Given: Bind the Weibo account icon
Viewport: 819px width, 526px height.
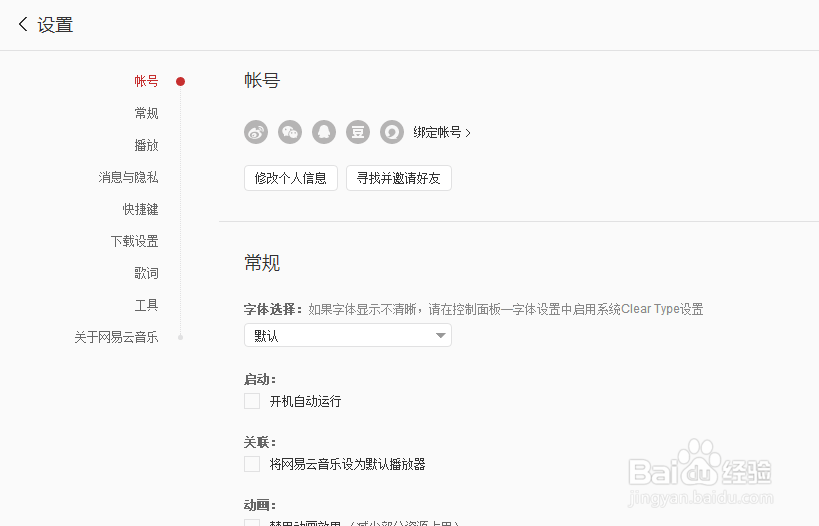Looking at the screenshot, I should point(256,132).
